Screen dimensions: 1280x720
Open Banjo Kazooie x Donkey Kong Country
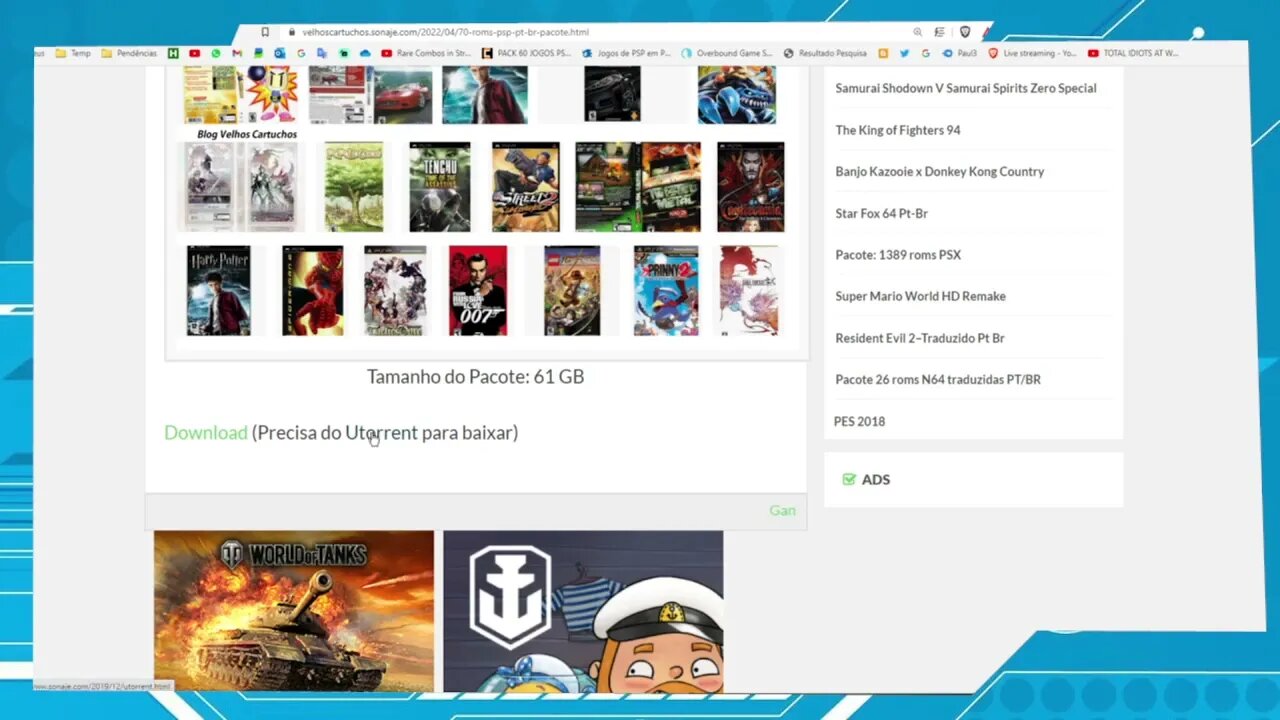tap(940, 171)
